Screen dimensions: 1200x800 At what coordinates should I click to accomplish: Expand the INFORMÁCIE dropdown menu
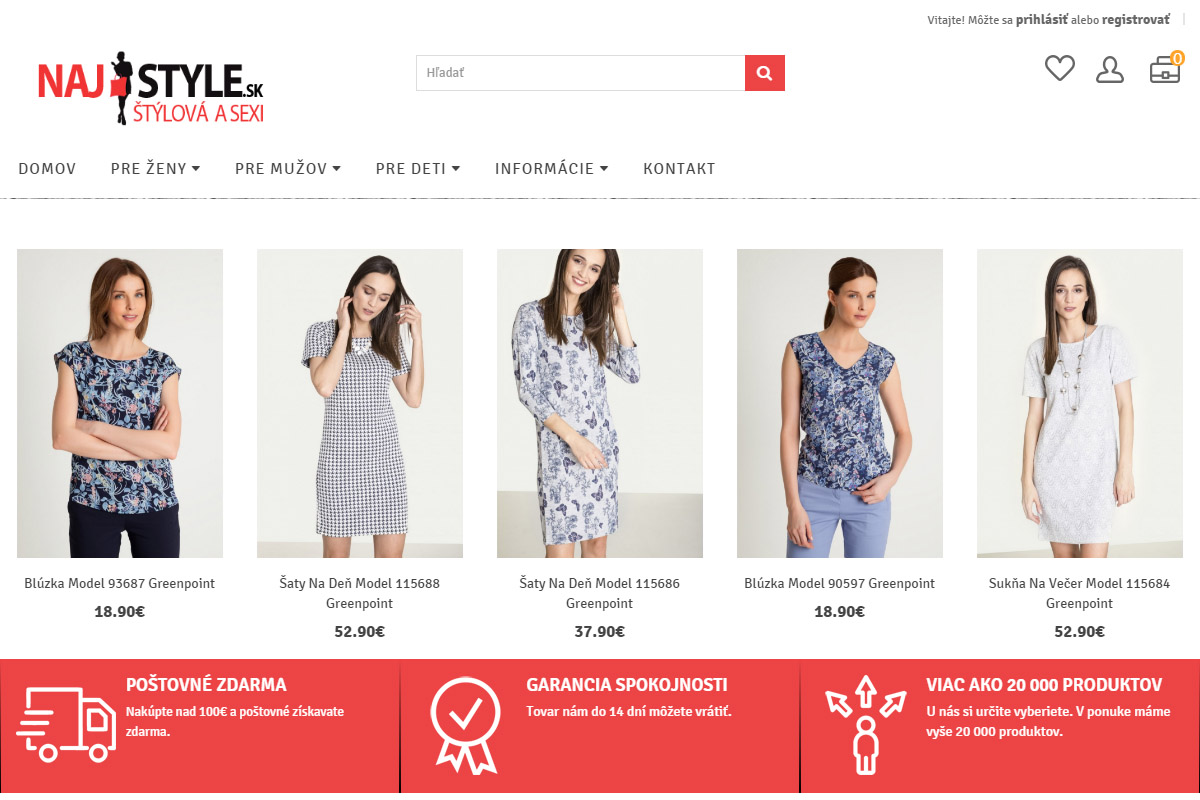pos(552,168)
